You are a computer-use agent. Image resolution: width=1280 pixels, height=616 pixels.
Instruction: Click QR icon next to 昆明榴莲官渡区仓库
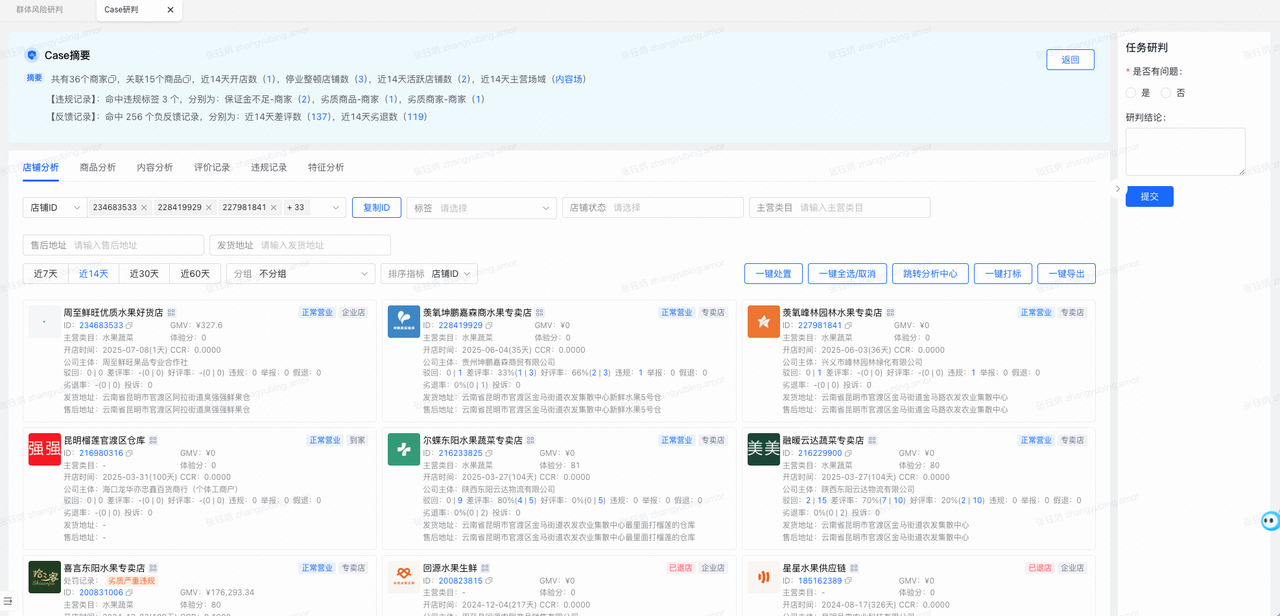pos(154,440)
